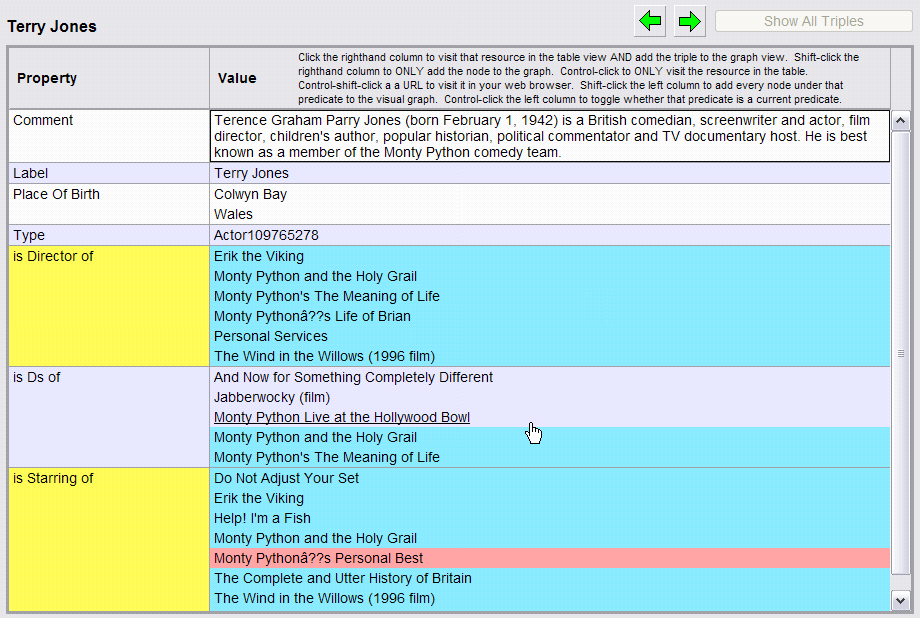Viewport: 920px width, 618px height.
Task: Click the Actor109765278 type value
Action: 266,235
